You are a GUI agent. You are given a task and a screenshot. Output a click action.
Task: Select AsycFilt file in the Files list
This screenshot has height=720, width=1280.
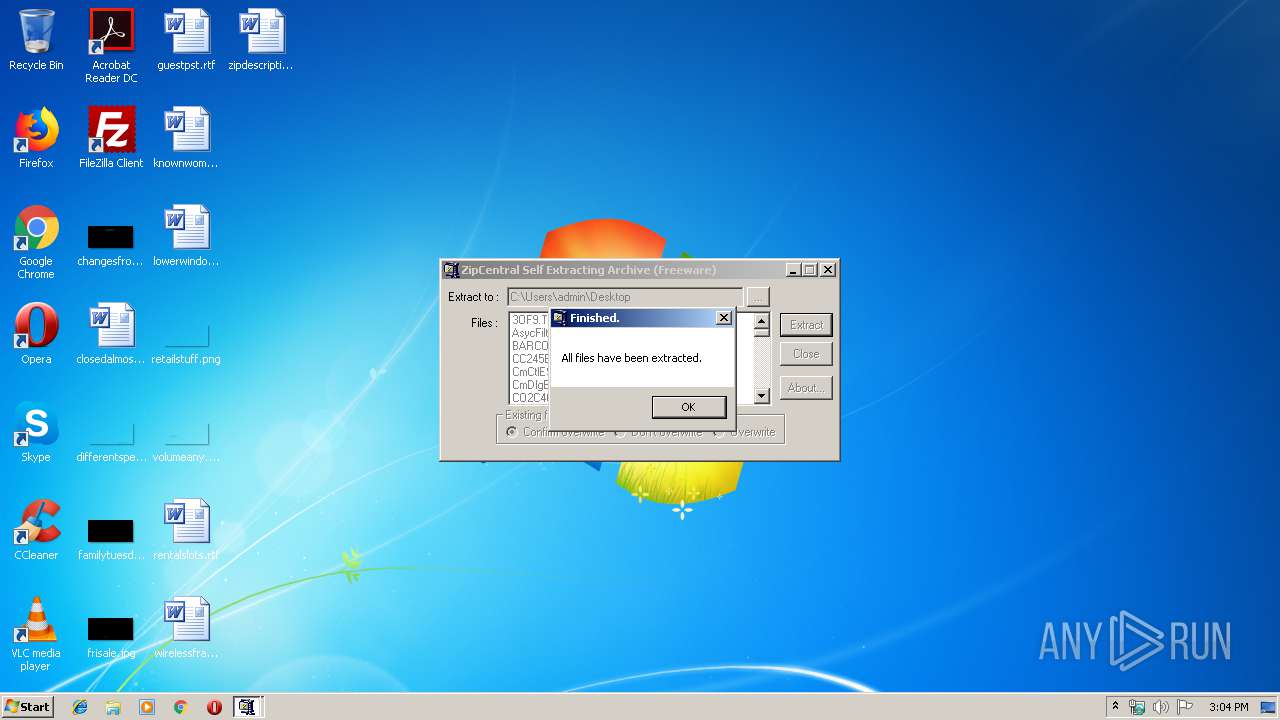click(530, 333)
